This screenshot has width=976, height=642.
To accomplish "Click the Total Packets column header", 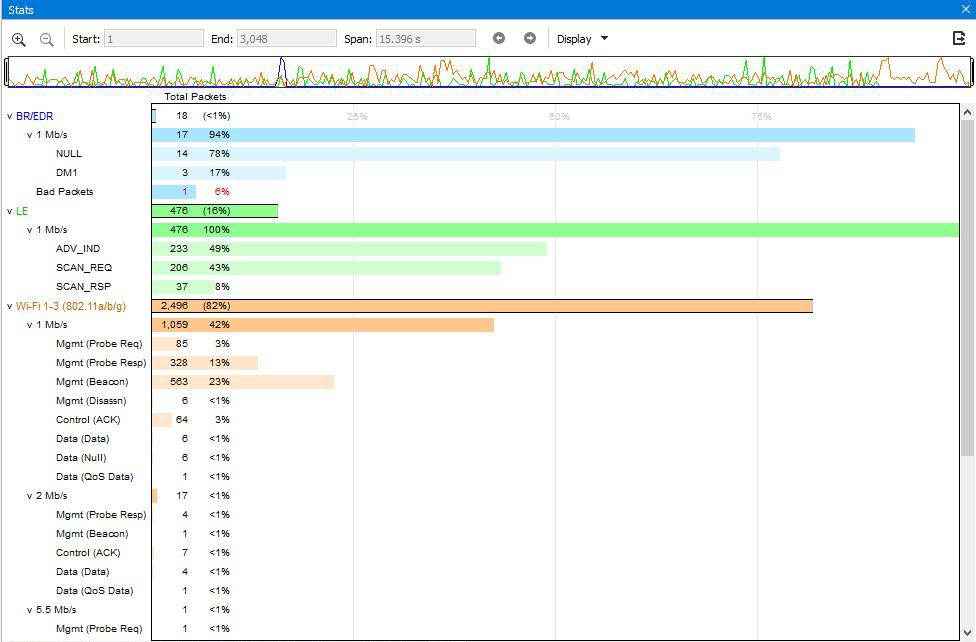I will pos(195,97).
